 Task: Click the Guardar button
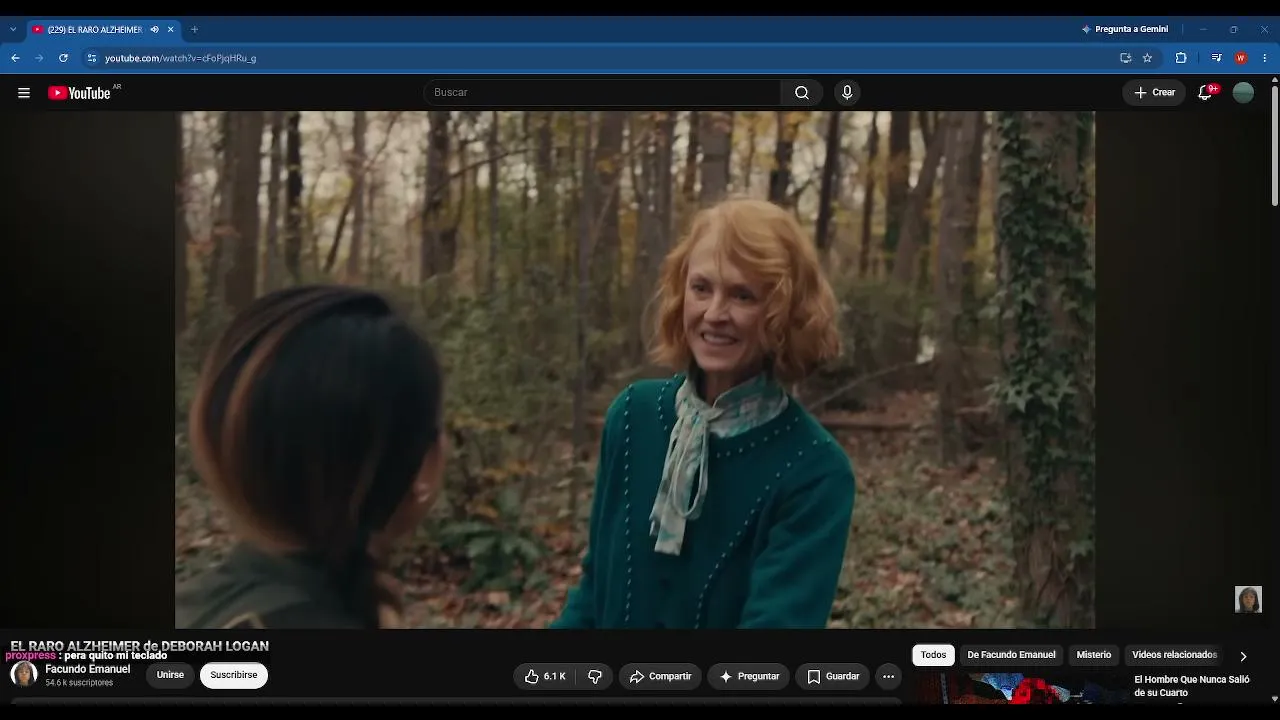coord(833,677)
